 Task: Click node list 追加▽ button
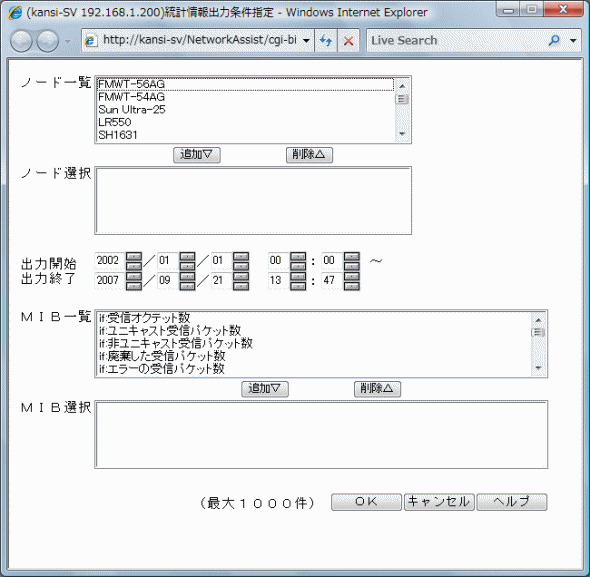(x=196, y=155)
